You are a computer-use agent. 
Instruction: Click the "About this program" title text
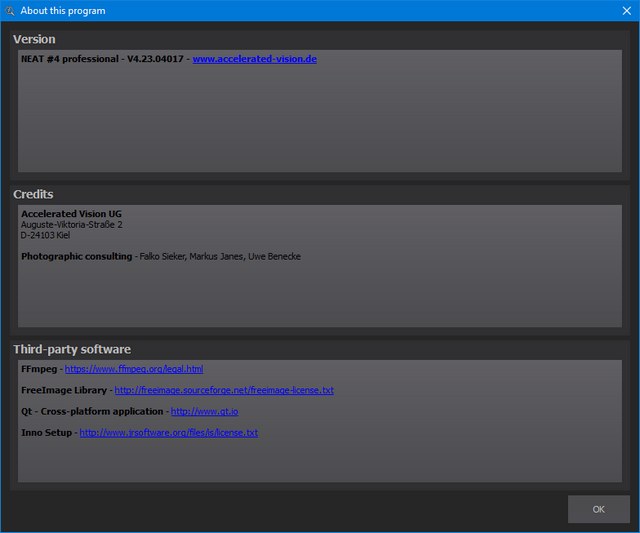63,11
